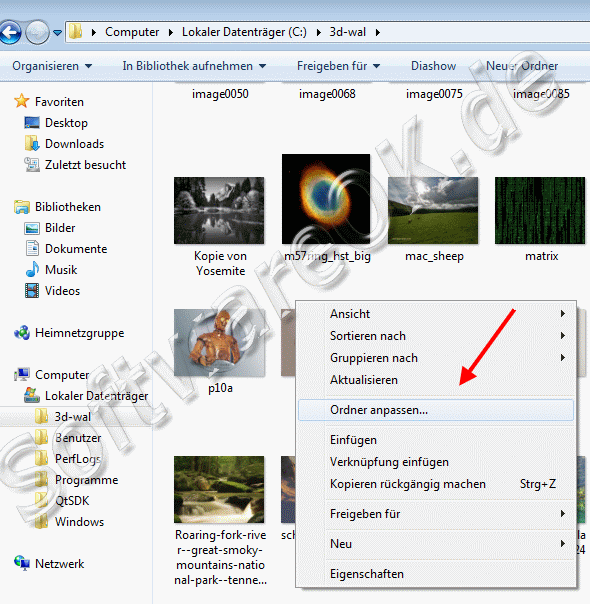Choose Ordner anpassen... in the context menu
This screenshot has width=590, height=604.
(x=436, y=410)
